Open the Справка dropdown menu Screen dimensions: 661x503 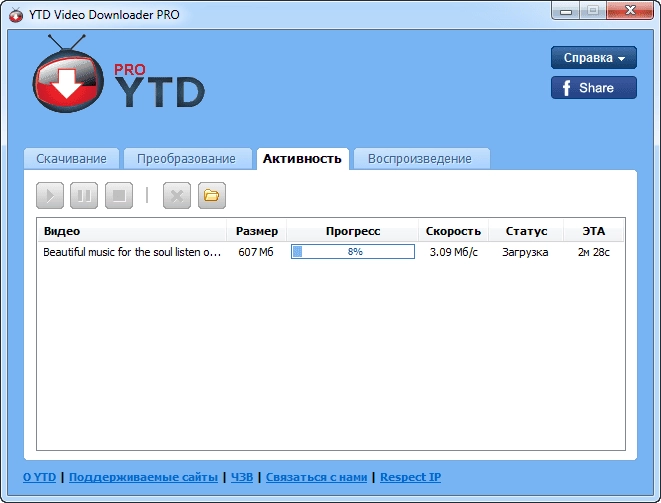point(594,57)
